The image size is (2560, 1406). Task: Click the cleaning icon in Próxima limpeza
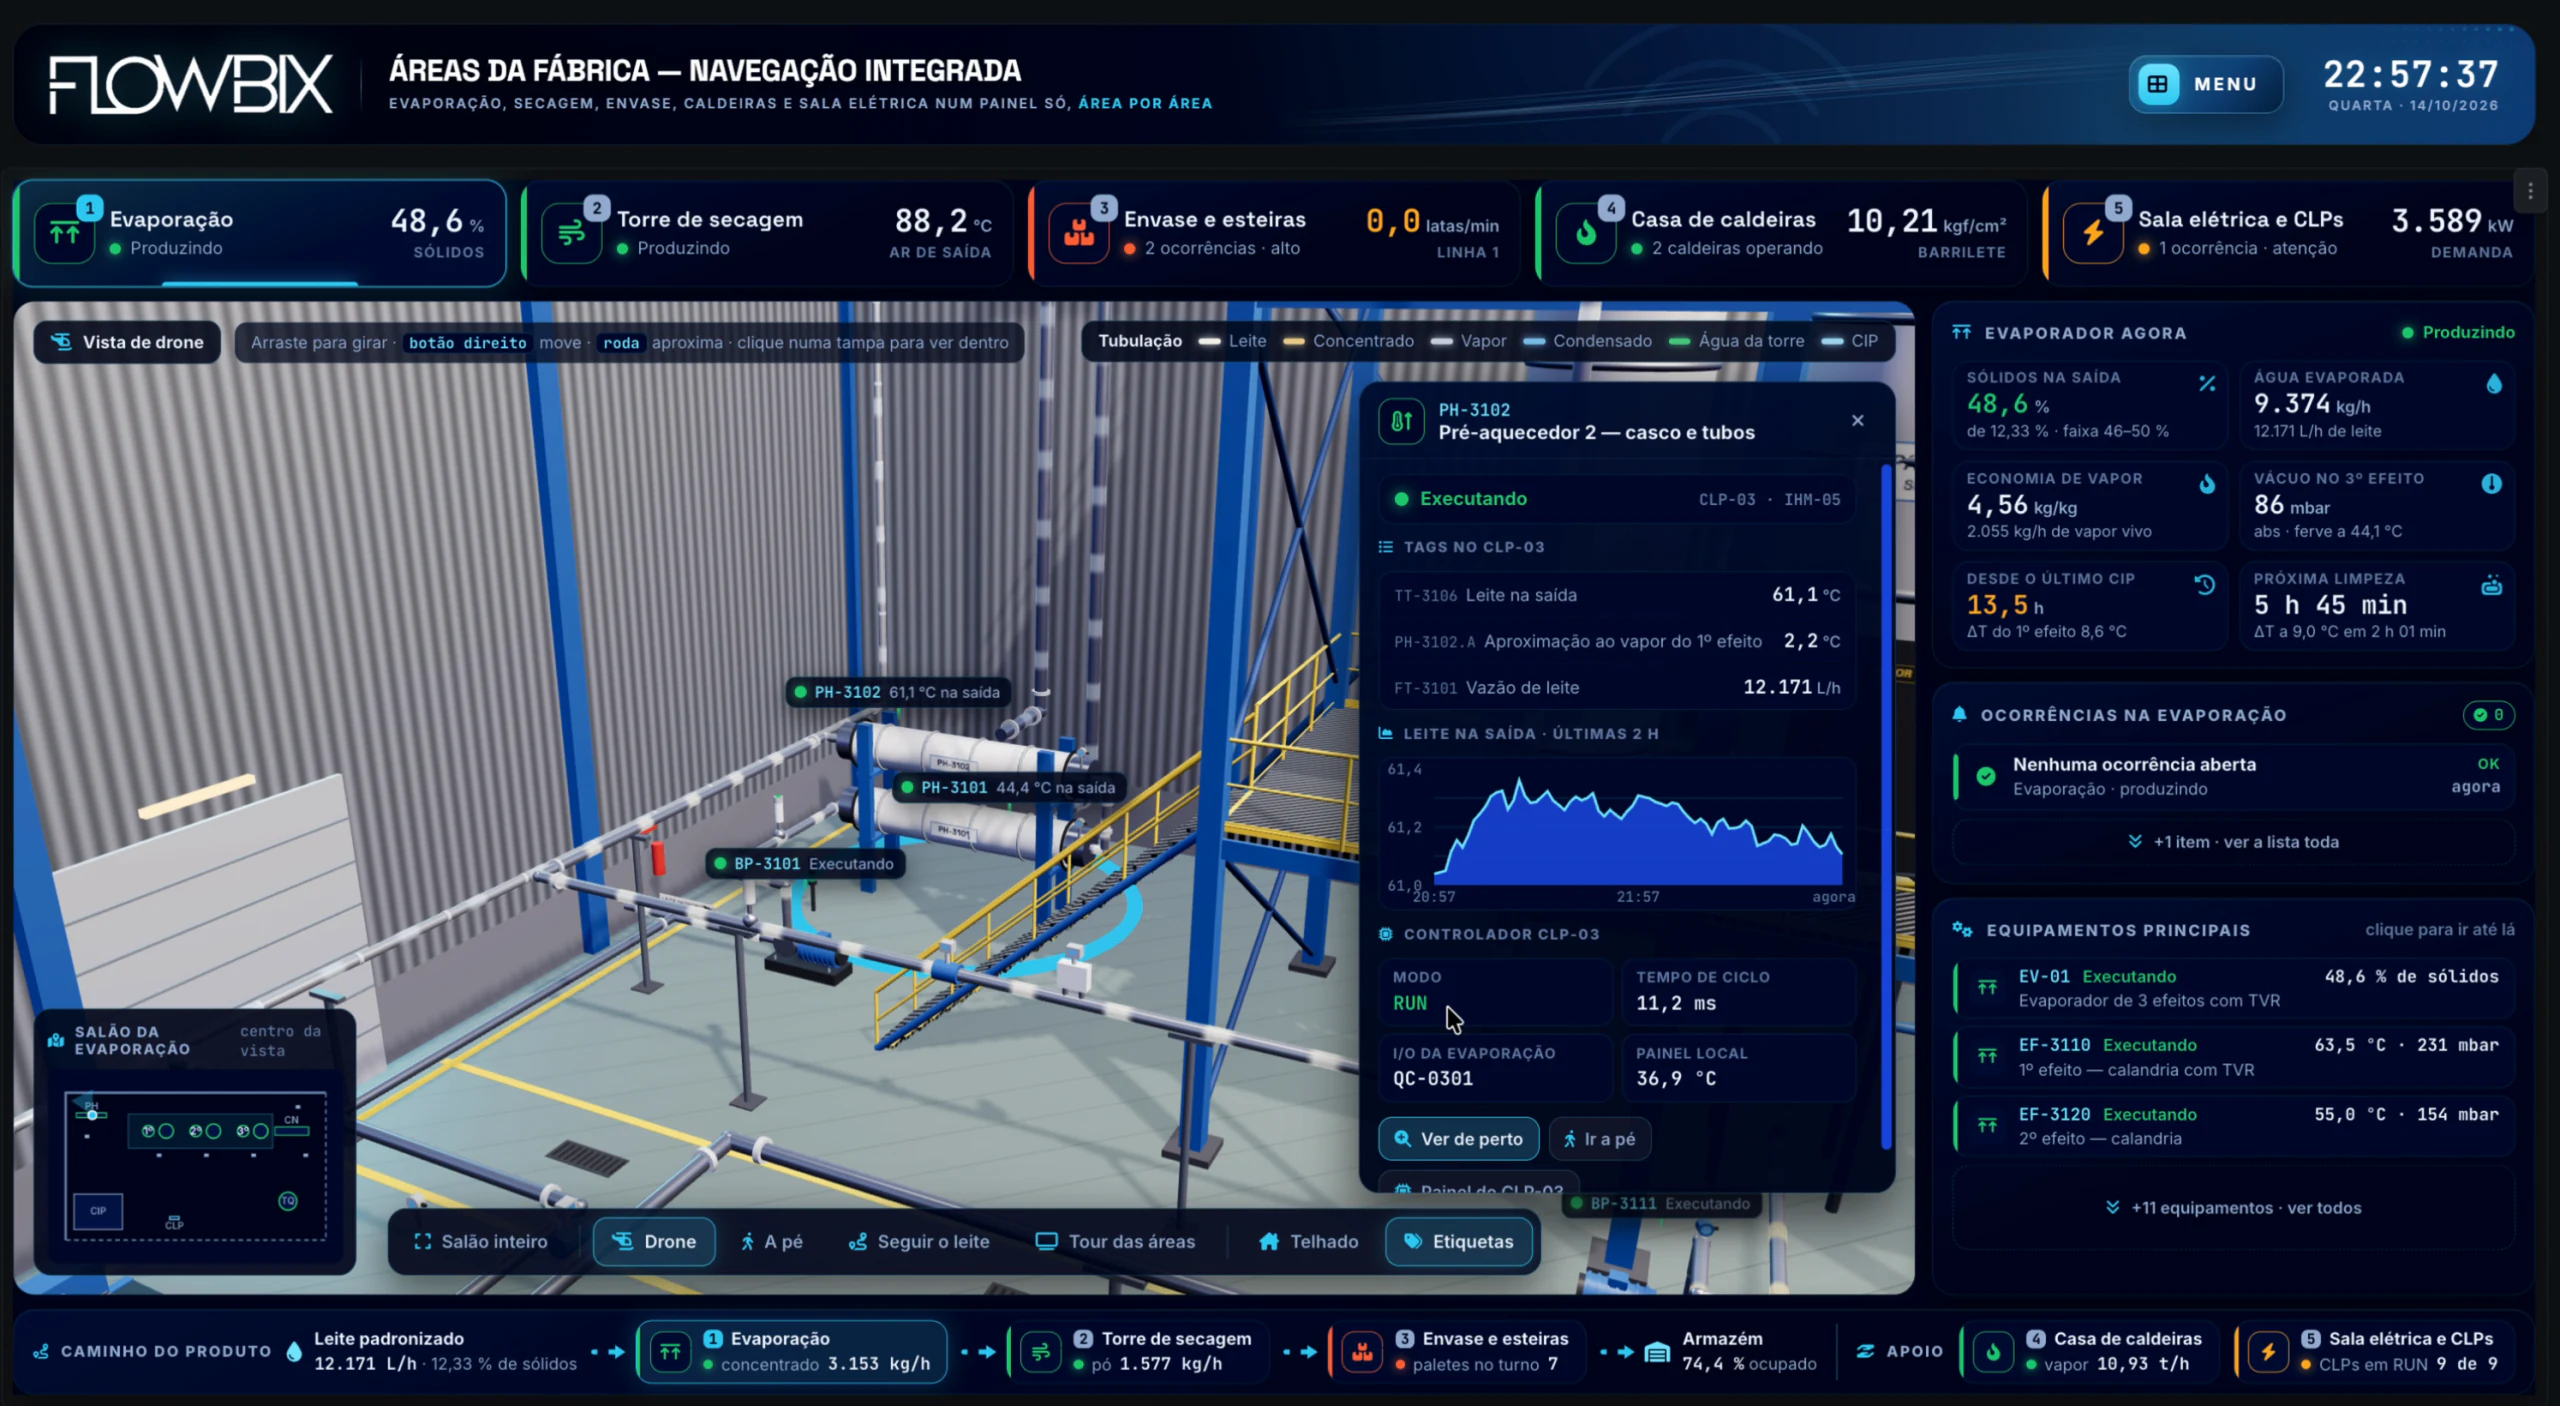click(x=2492, y=586)
